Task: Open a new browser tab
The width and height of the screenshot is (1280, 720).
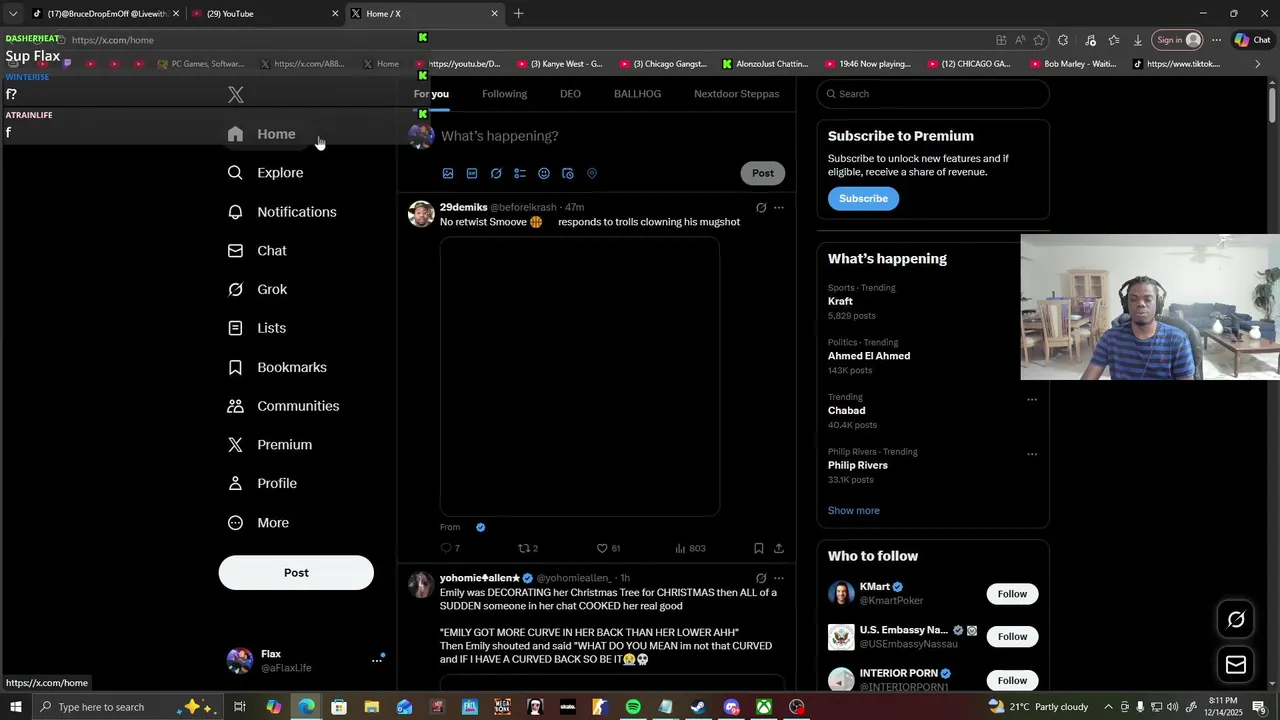Action: coord(518,14)
